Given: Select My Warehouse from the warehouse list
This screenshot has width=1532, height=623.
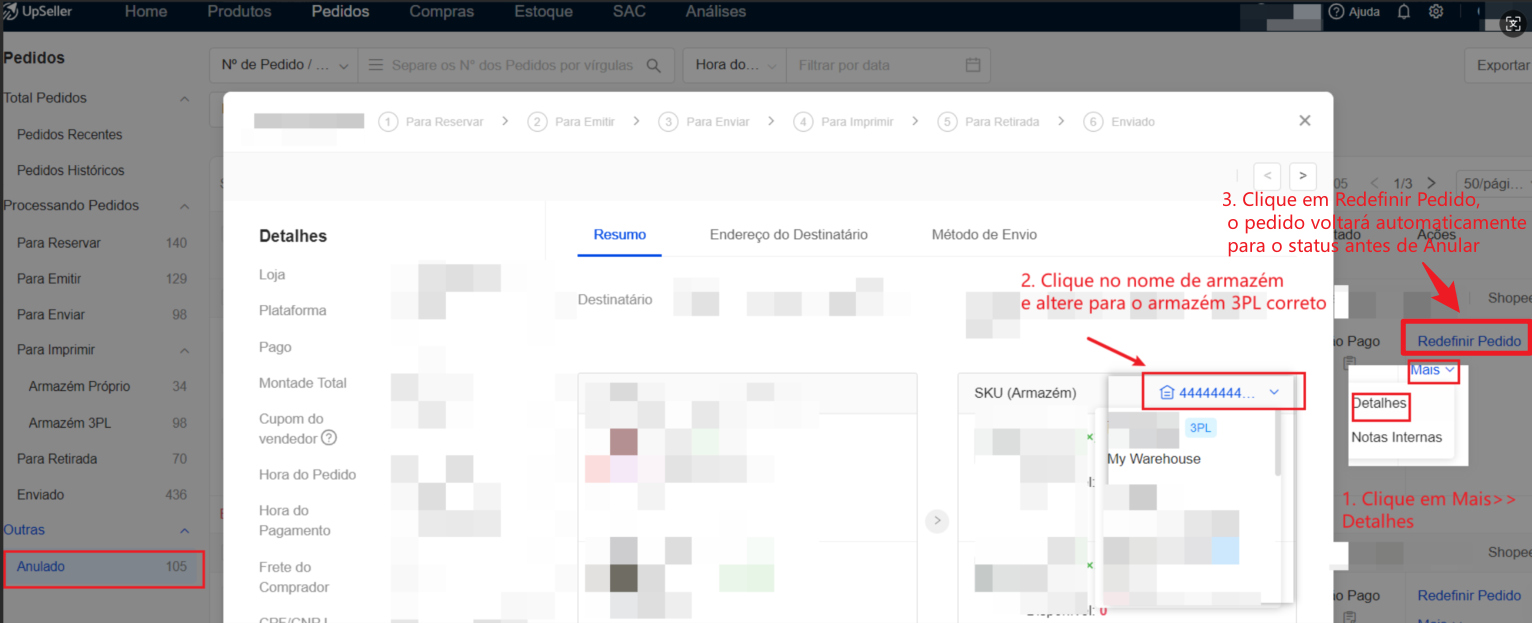Looking at the screenshot, I should (1153, 459).
